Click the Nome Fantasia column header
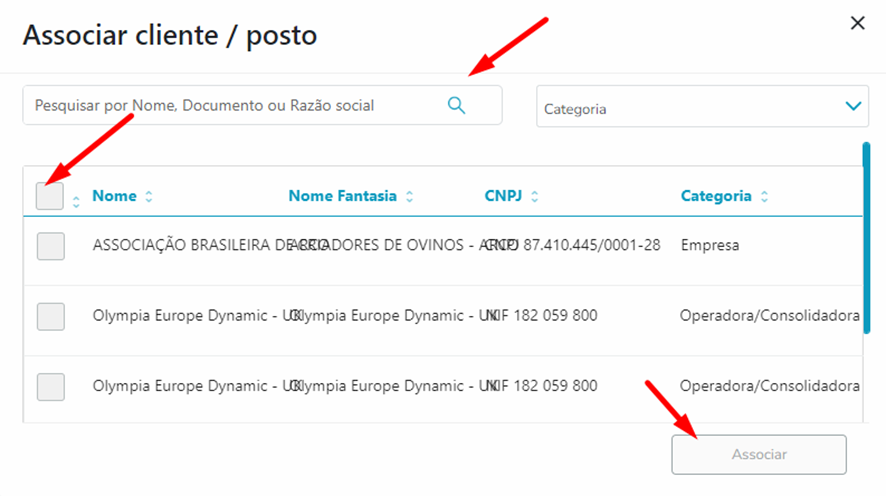The image size is (886, 496). point(342,196)
